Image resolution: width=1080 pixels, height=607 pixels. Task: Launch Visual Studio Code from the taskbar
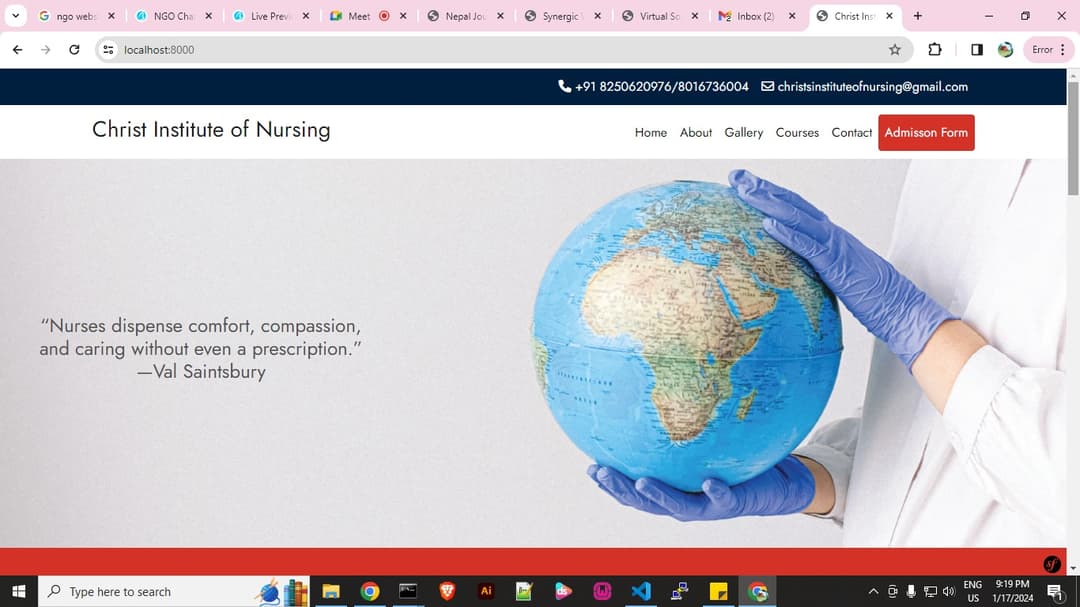(x=641, y=591)
